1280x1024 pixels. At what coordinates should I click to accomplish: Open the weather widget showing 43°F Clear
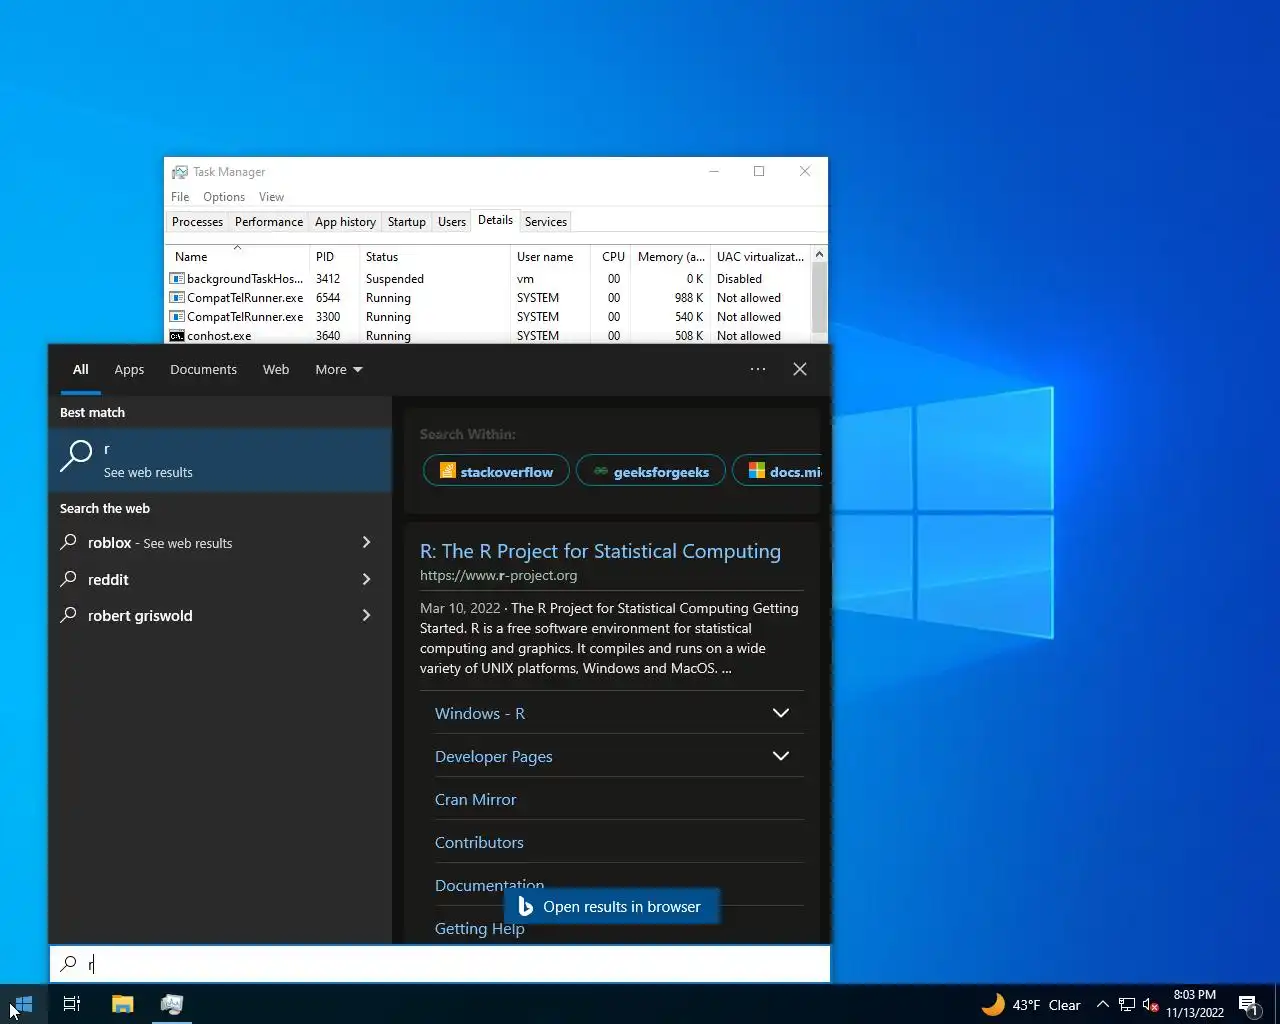[x=1031, y=1005]
